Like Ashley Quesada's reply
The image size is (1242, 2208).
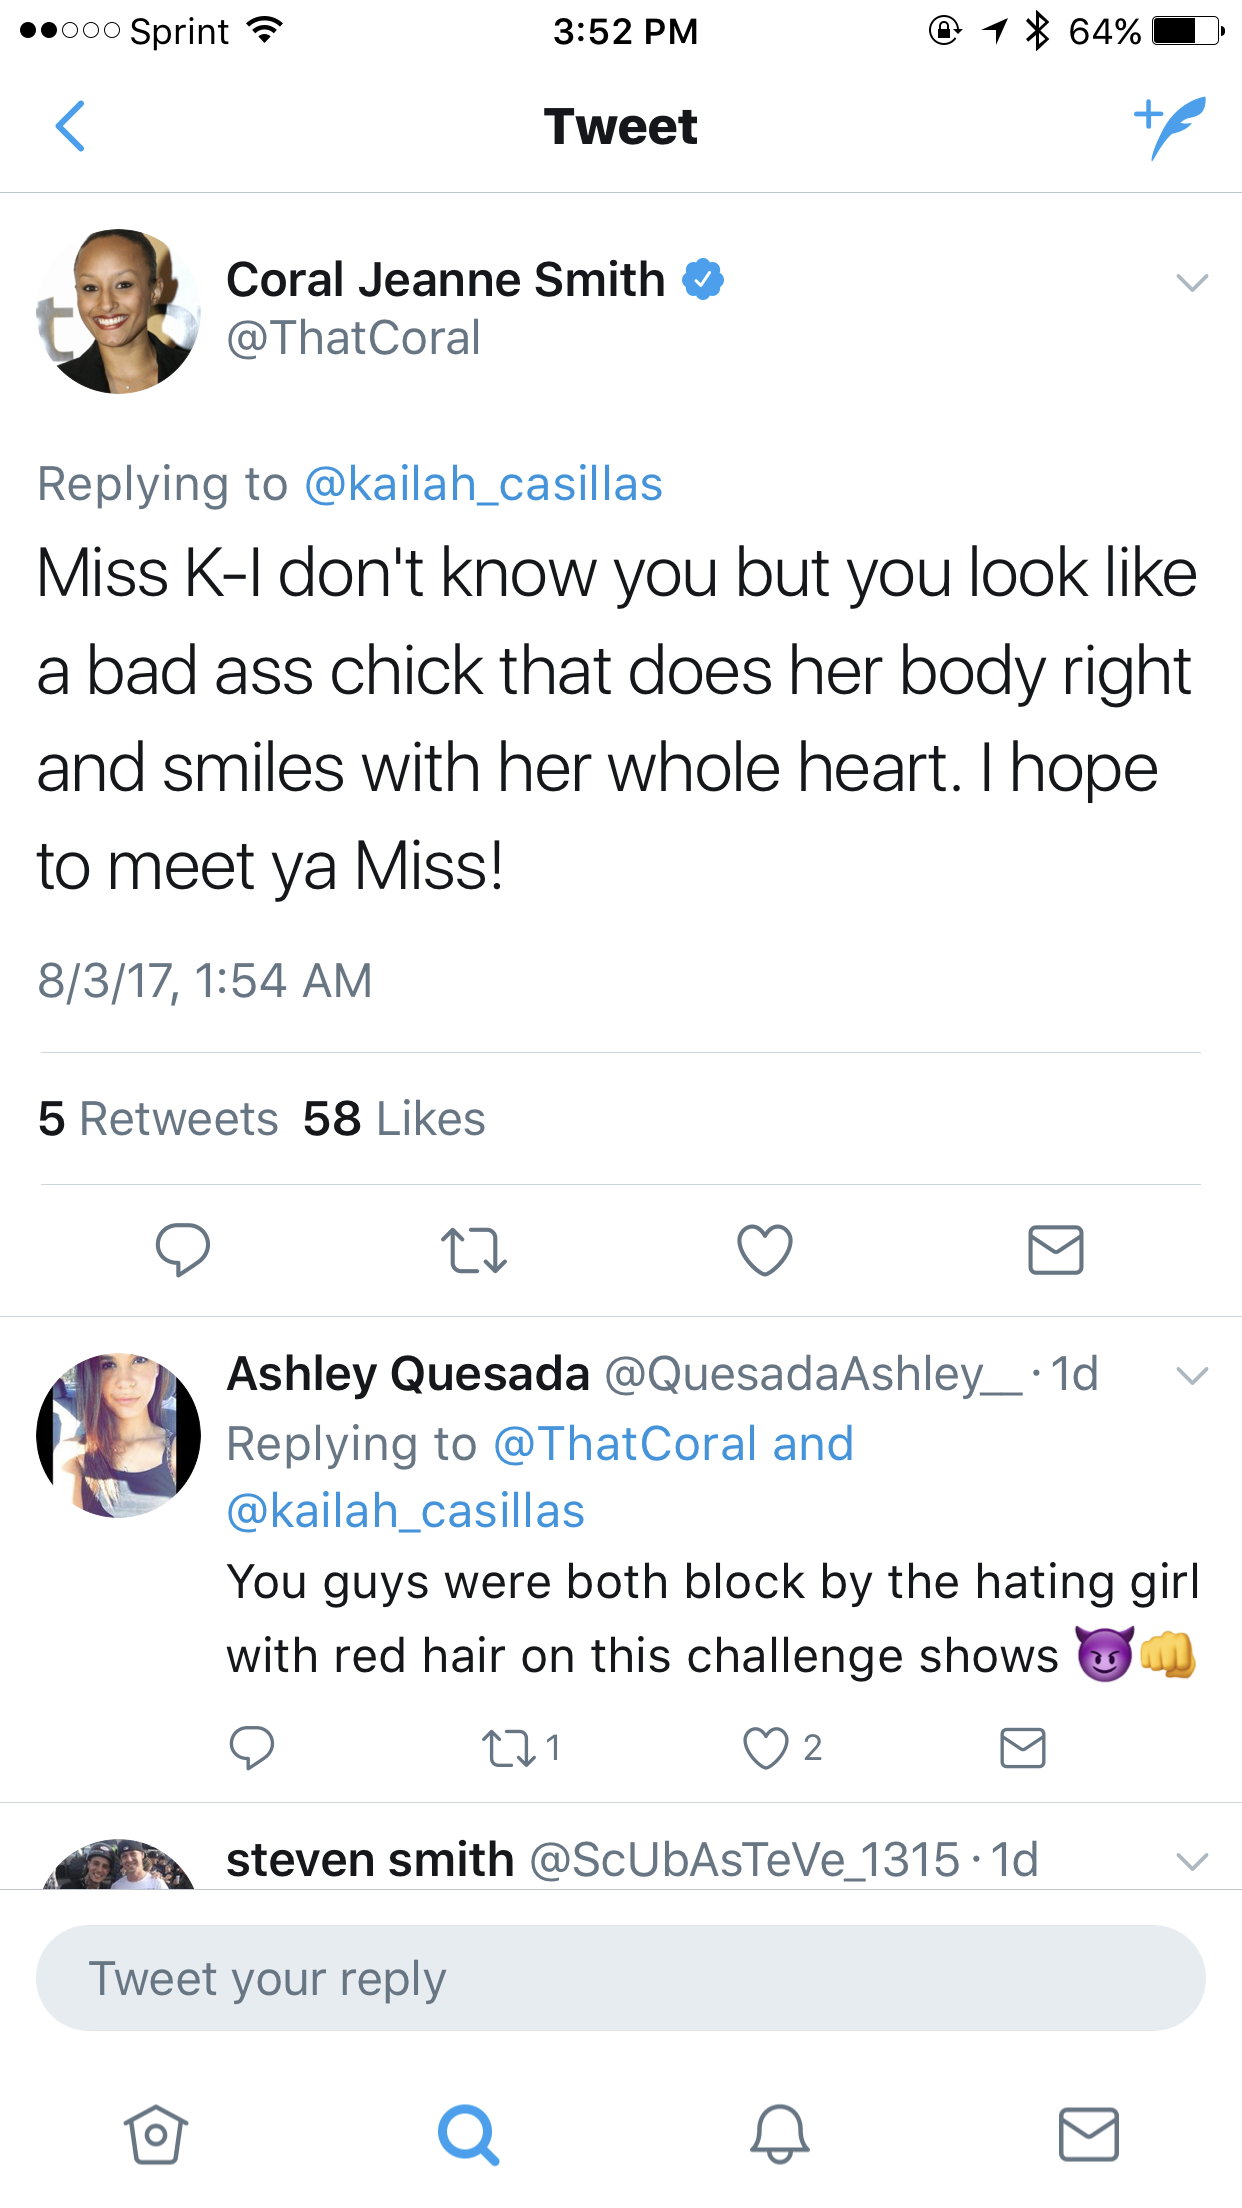click(x=782, y=1748)
